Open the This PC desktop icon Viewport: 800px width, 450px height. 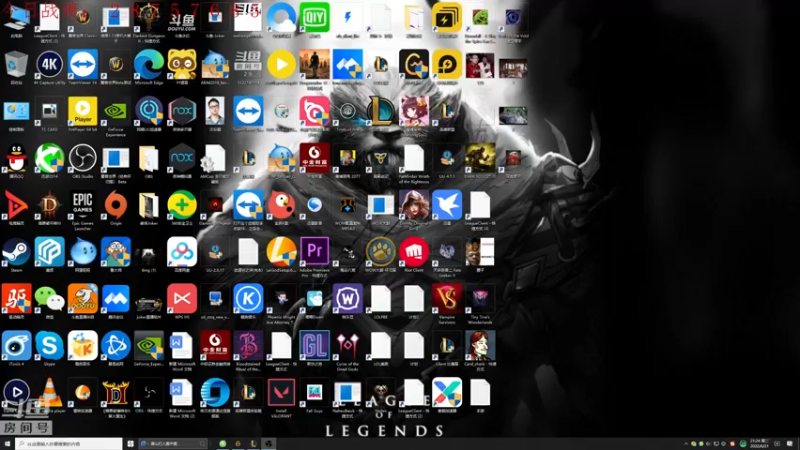pos(16,18)
